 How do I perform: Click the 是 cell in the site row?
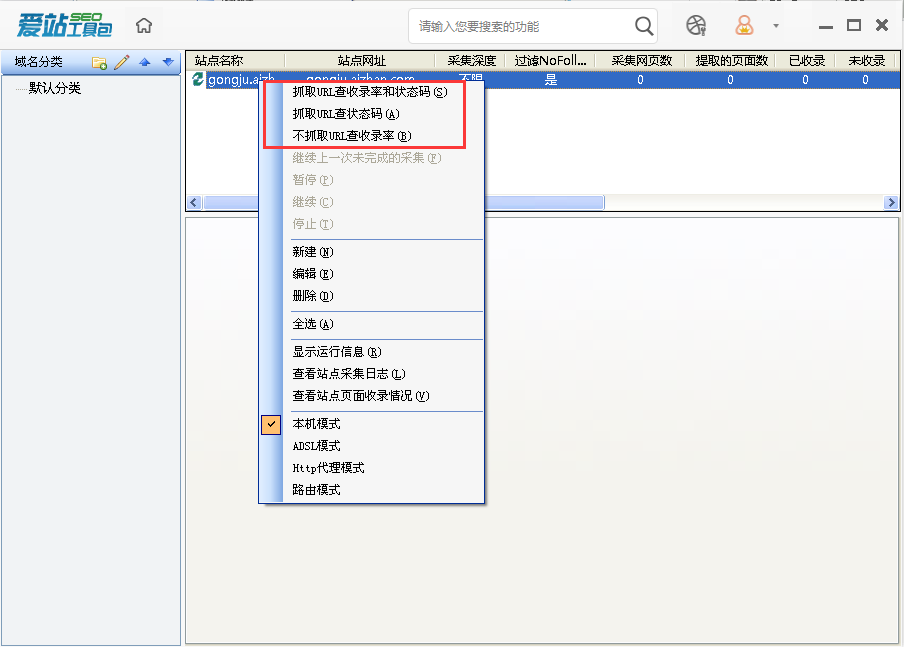(x=551, y=80)
